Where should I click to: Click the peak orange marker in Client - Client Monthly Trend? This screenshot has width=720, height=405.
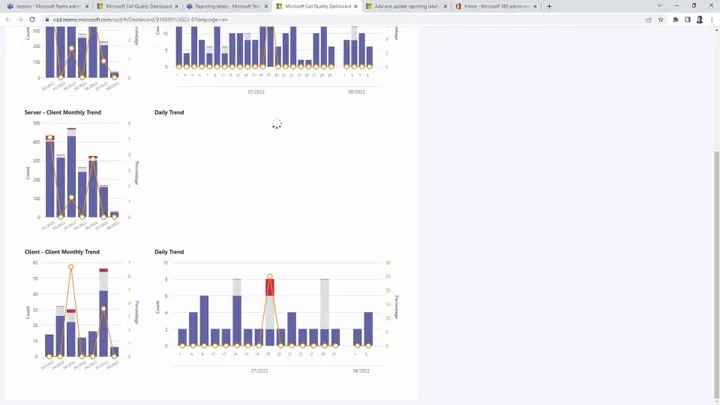[x=71, y=267]
